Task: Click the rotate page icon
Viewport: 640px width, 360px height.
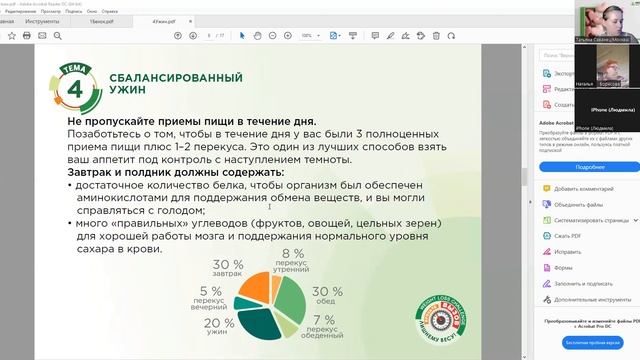Action: [x=451, y=36]
